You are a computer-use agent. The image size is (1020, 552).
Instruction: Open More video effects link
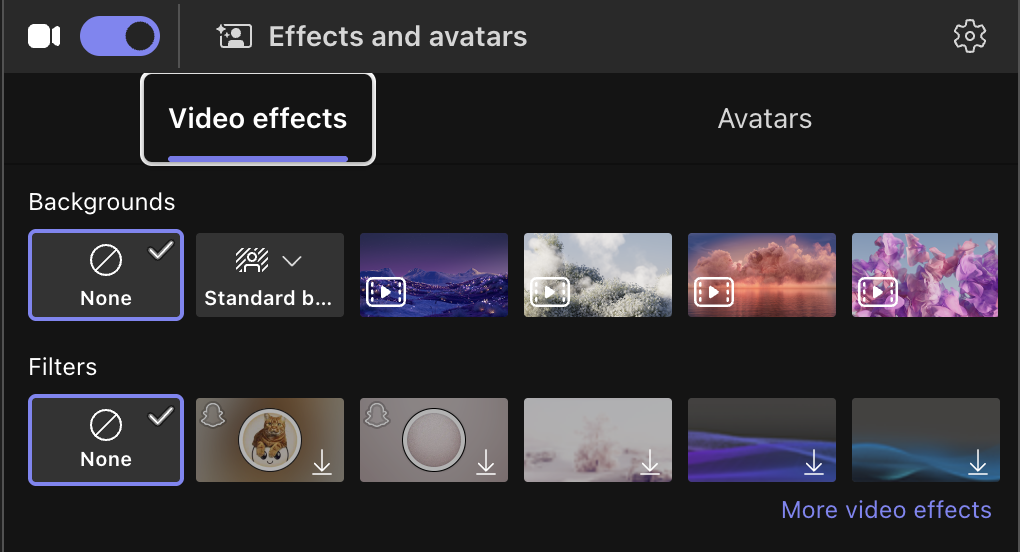click(x=886, y=510)
